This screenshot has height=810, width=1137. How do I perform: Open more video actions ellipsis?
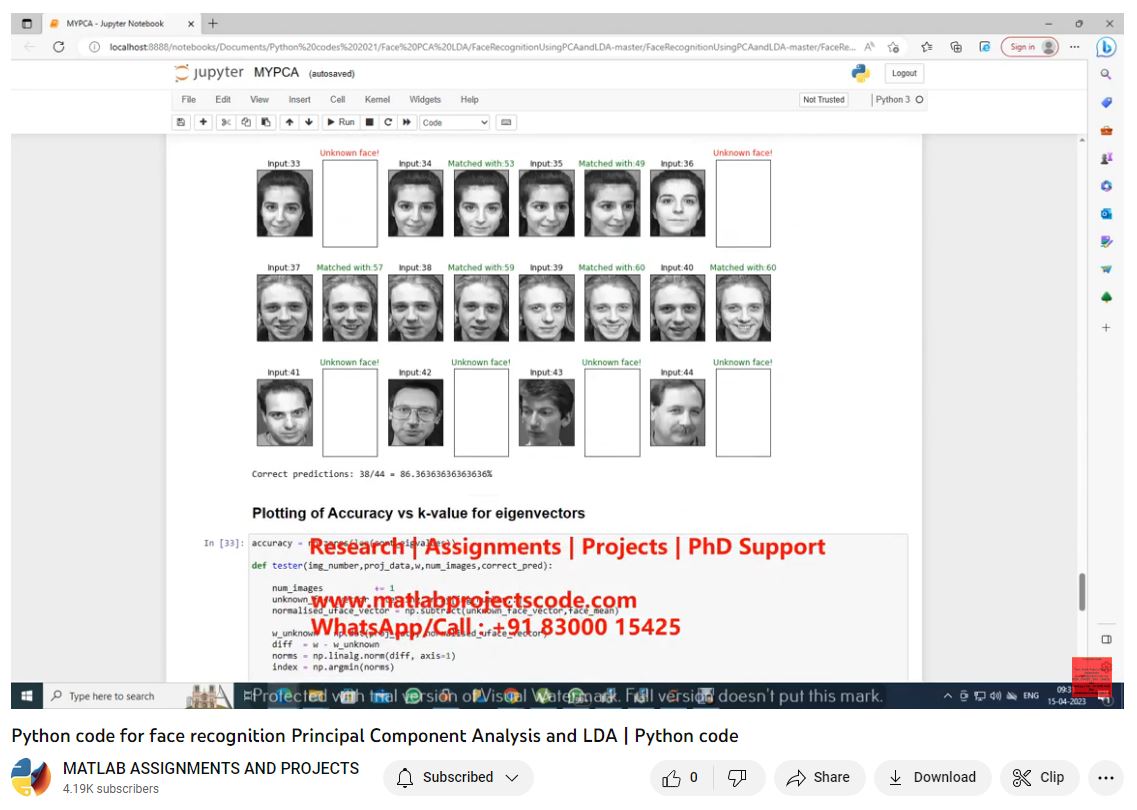click(x=1105, y=777)
